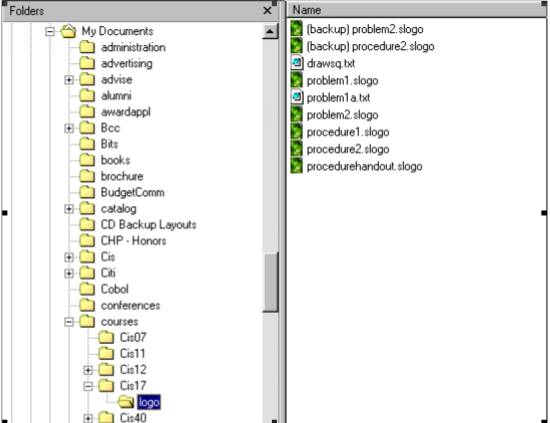Collapse the My Documents tree node
The height and width of the screenshot is (423, 550).
pyautogui.click(x=50, y=32)
